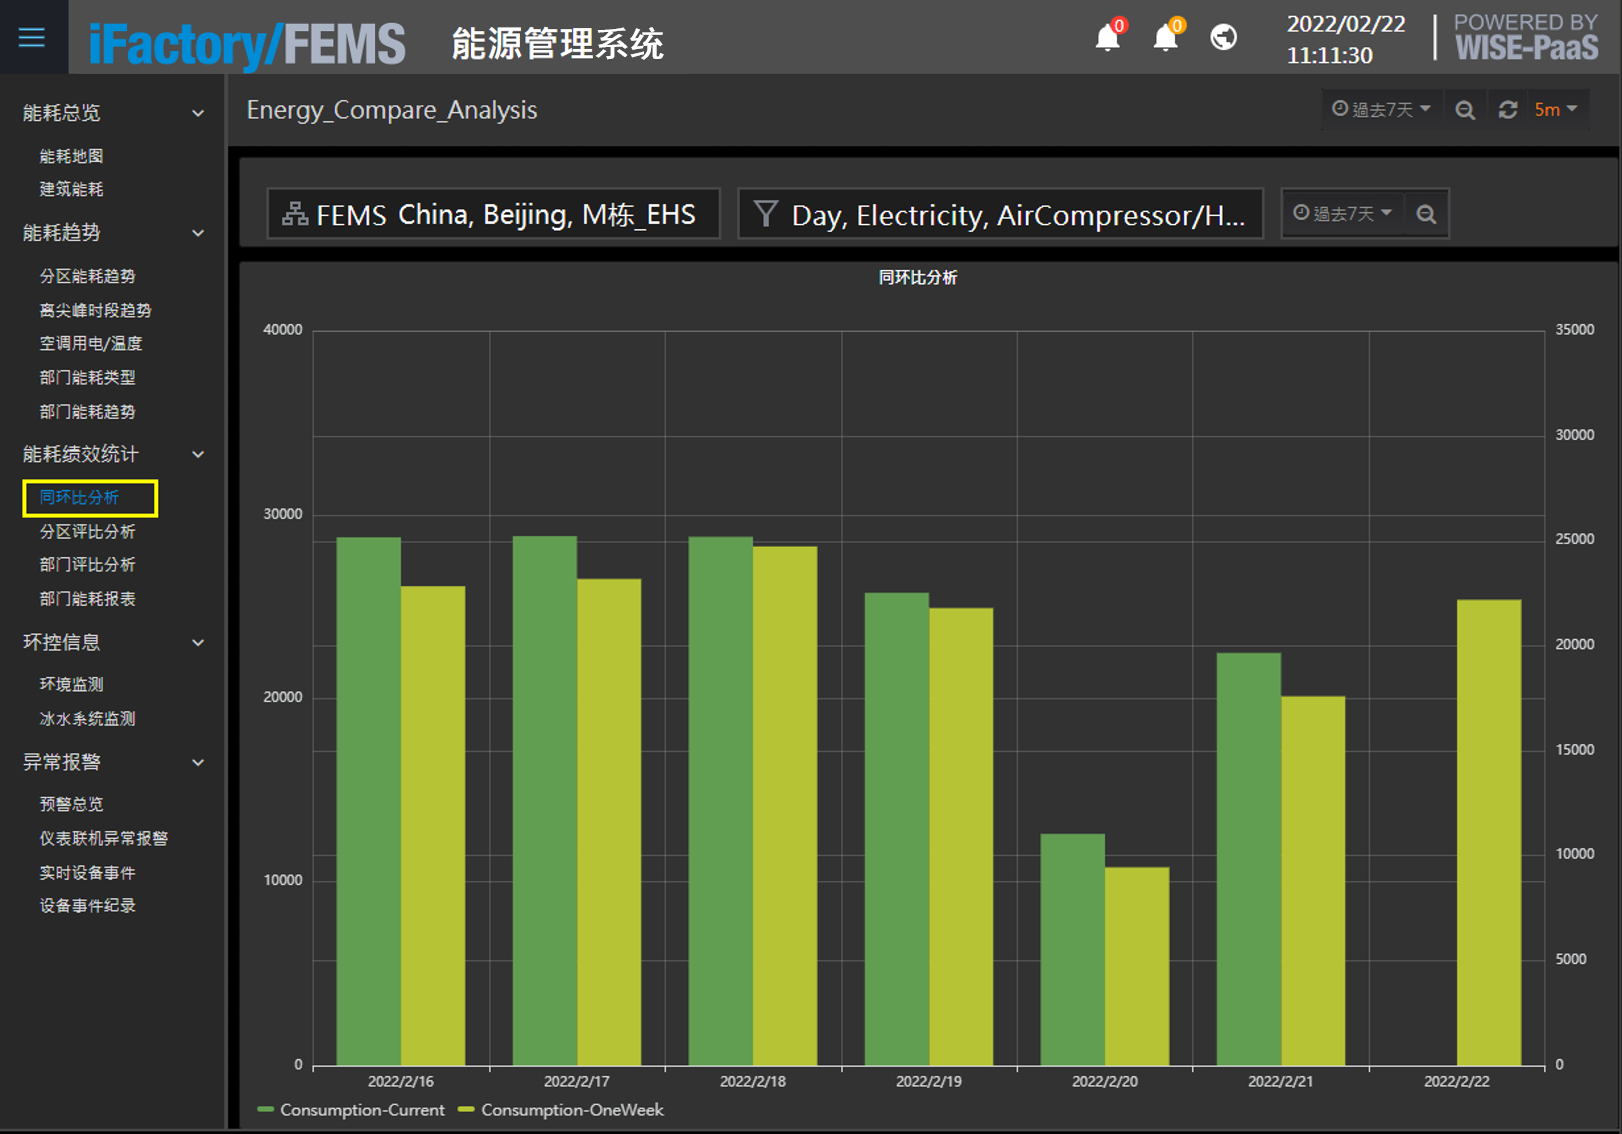Click the search magnifier in filter bar
1622x1134 pixels.
coord(1427,214)
